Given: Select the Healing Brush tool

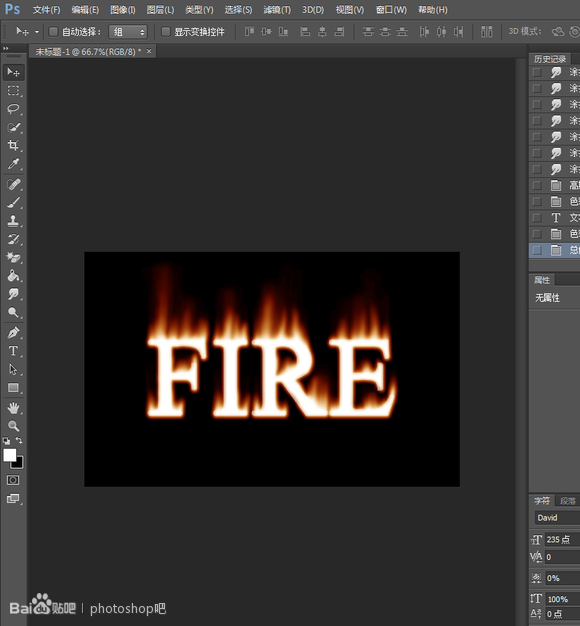Looking at the screenshot, I should pos(13,184).
